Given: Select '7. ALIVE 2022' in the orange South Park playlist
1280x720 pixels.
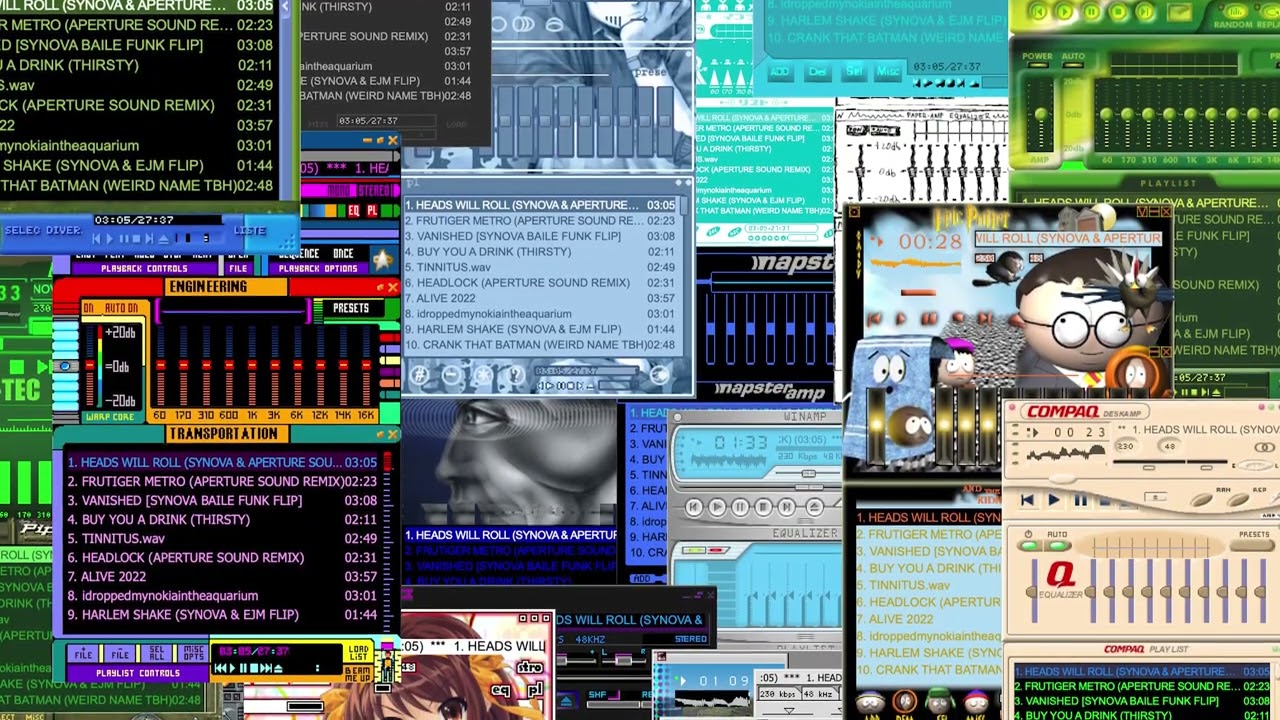Looking at the screenshot, I should tap(929, 619).
